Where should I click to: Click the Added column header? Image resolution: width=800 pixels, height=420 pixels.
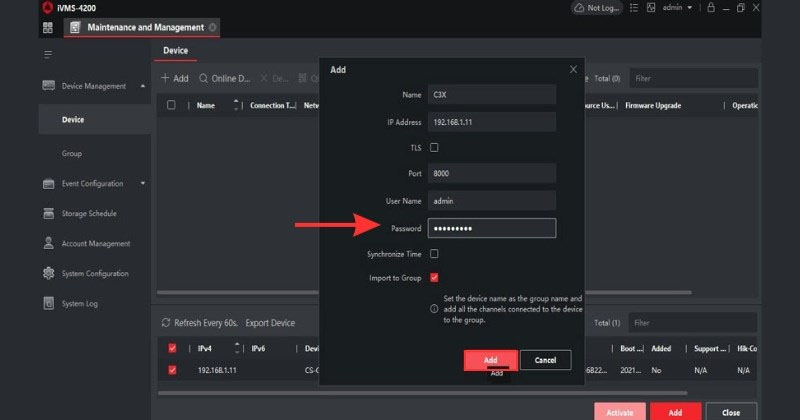661,349
